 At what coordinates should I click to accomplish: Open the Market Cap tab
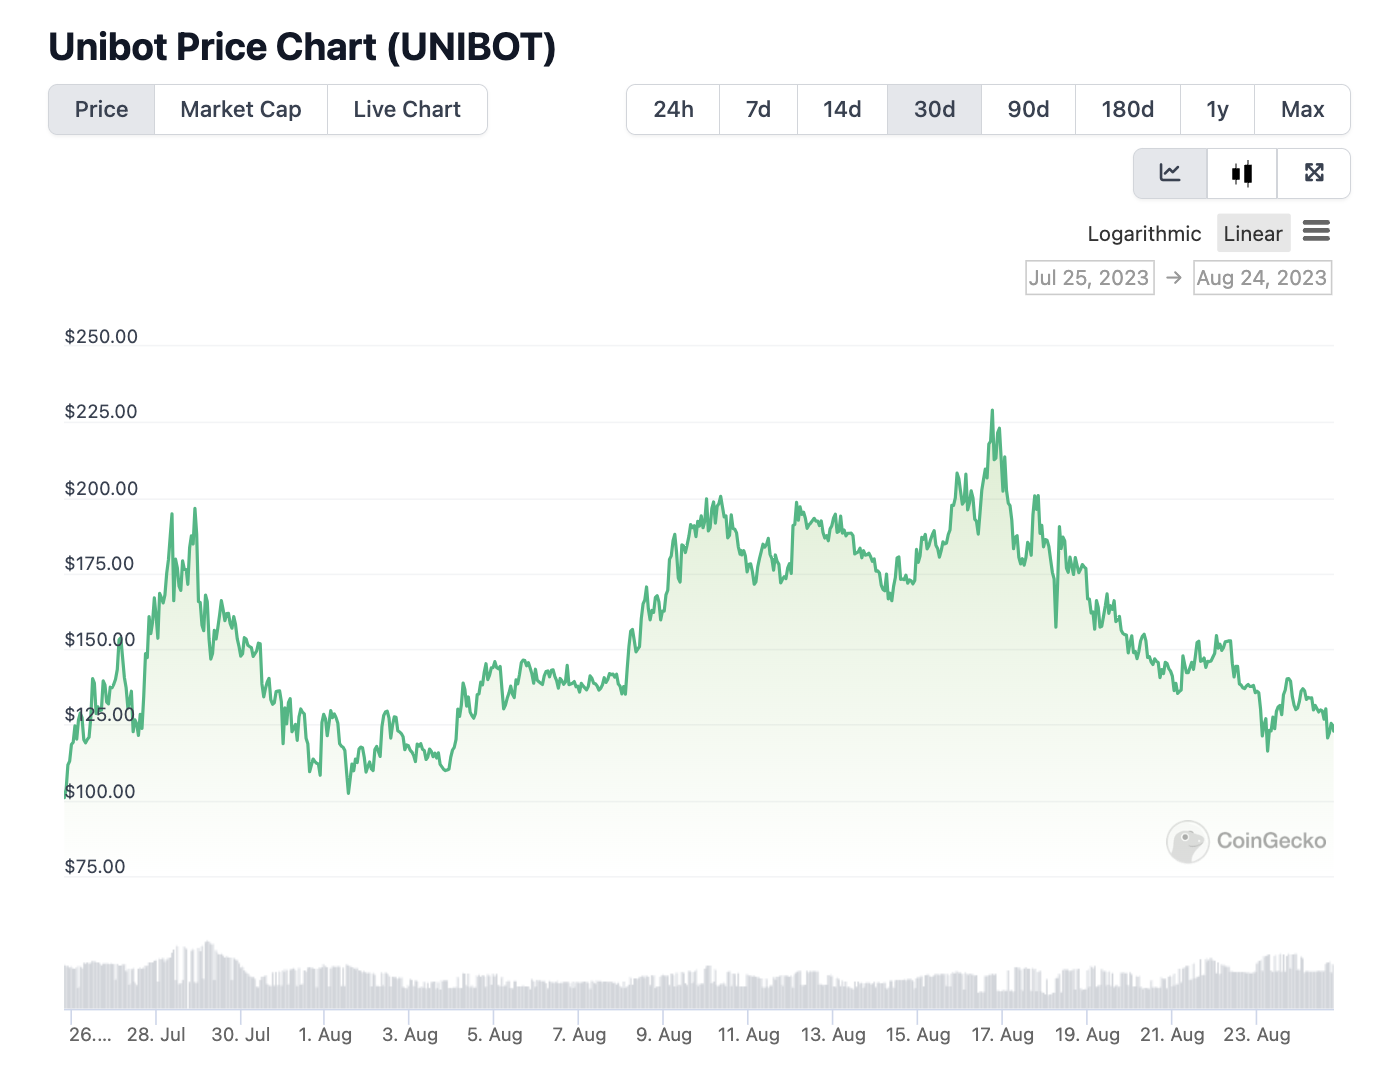241,109
